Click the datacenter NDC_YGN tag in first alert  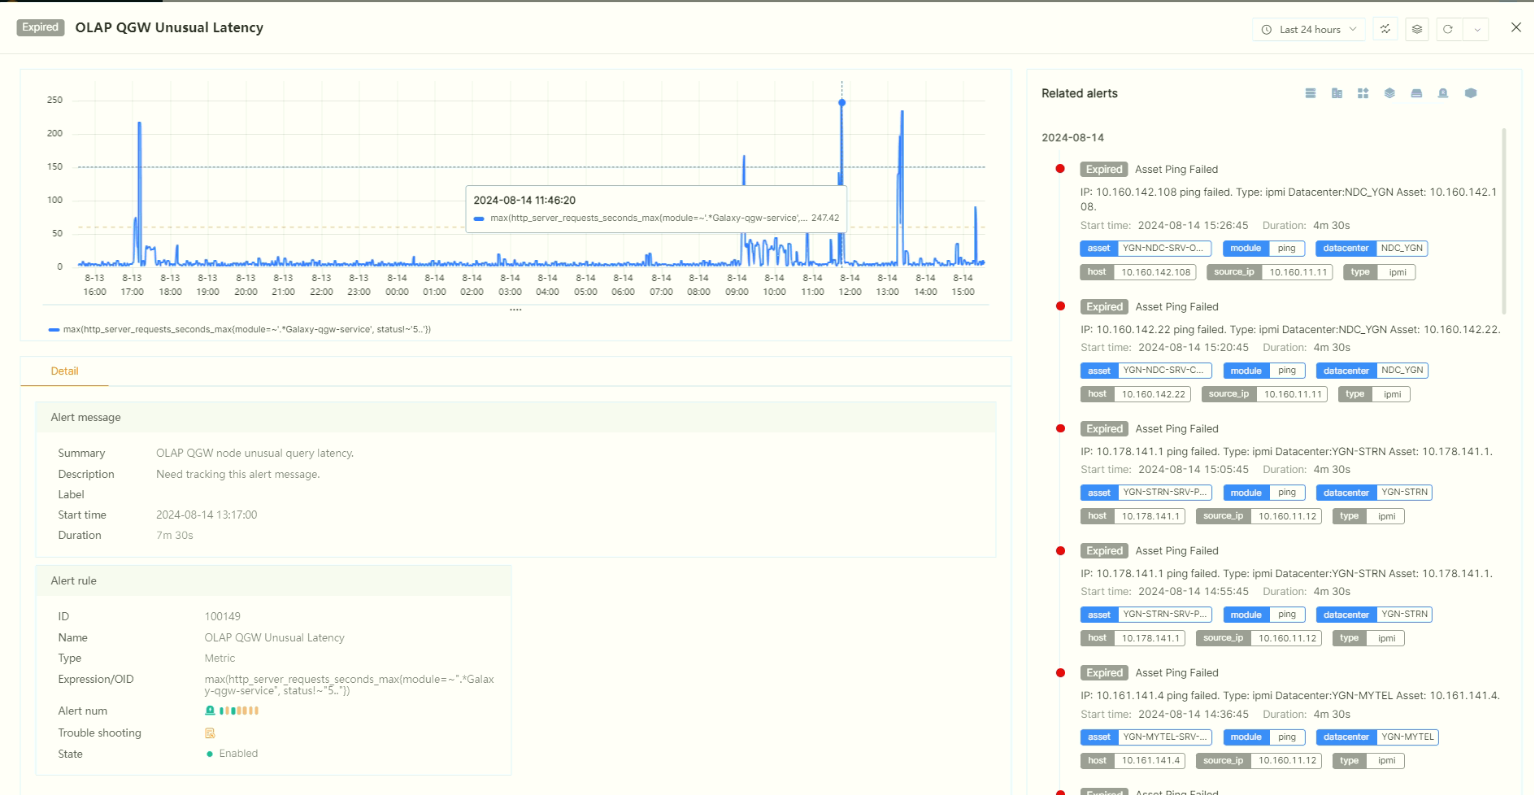coord(1372,248)
